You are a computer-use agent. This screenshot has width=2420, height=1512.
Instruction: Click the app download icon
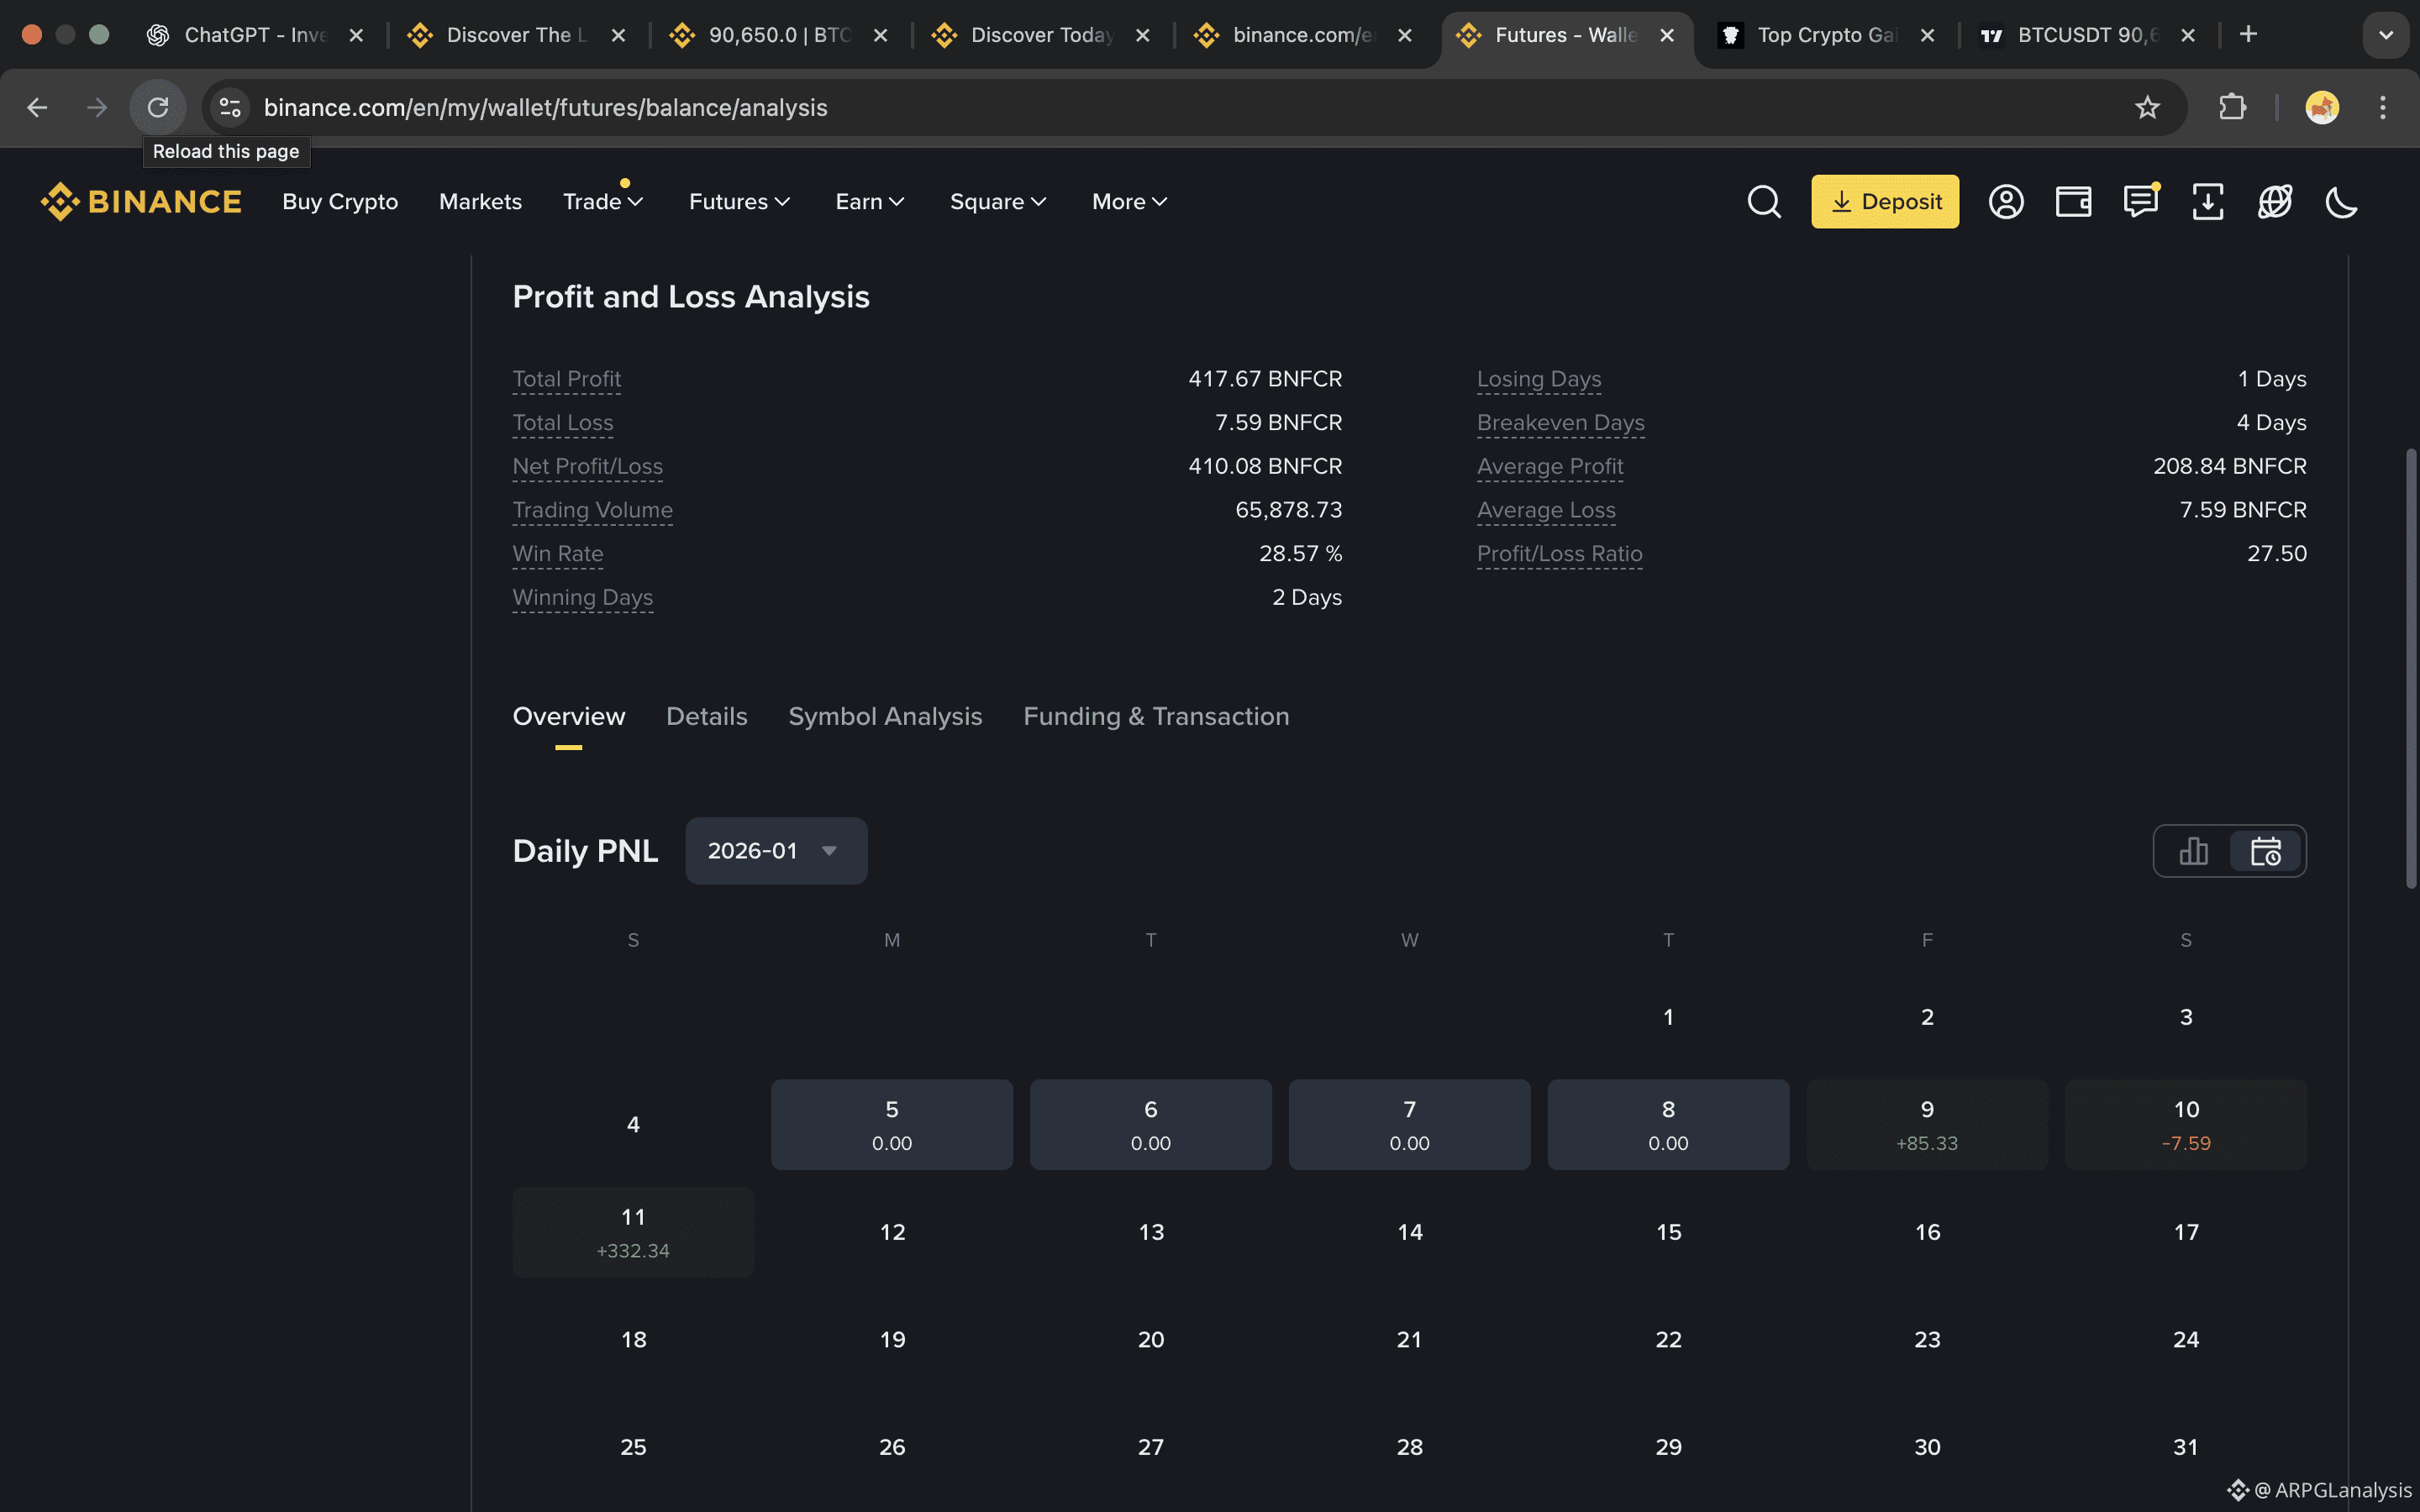[2207, 202]
